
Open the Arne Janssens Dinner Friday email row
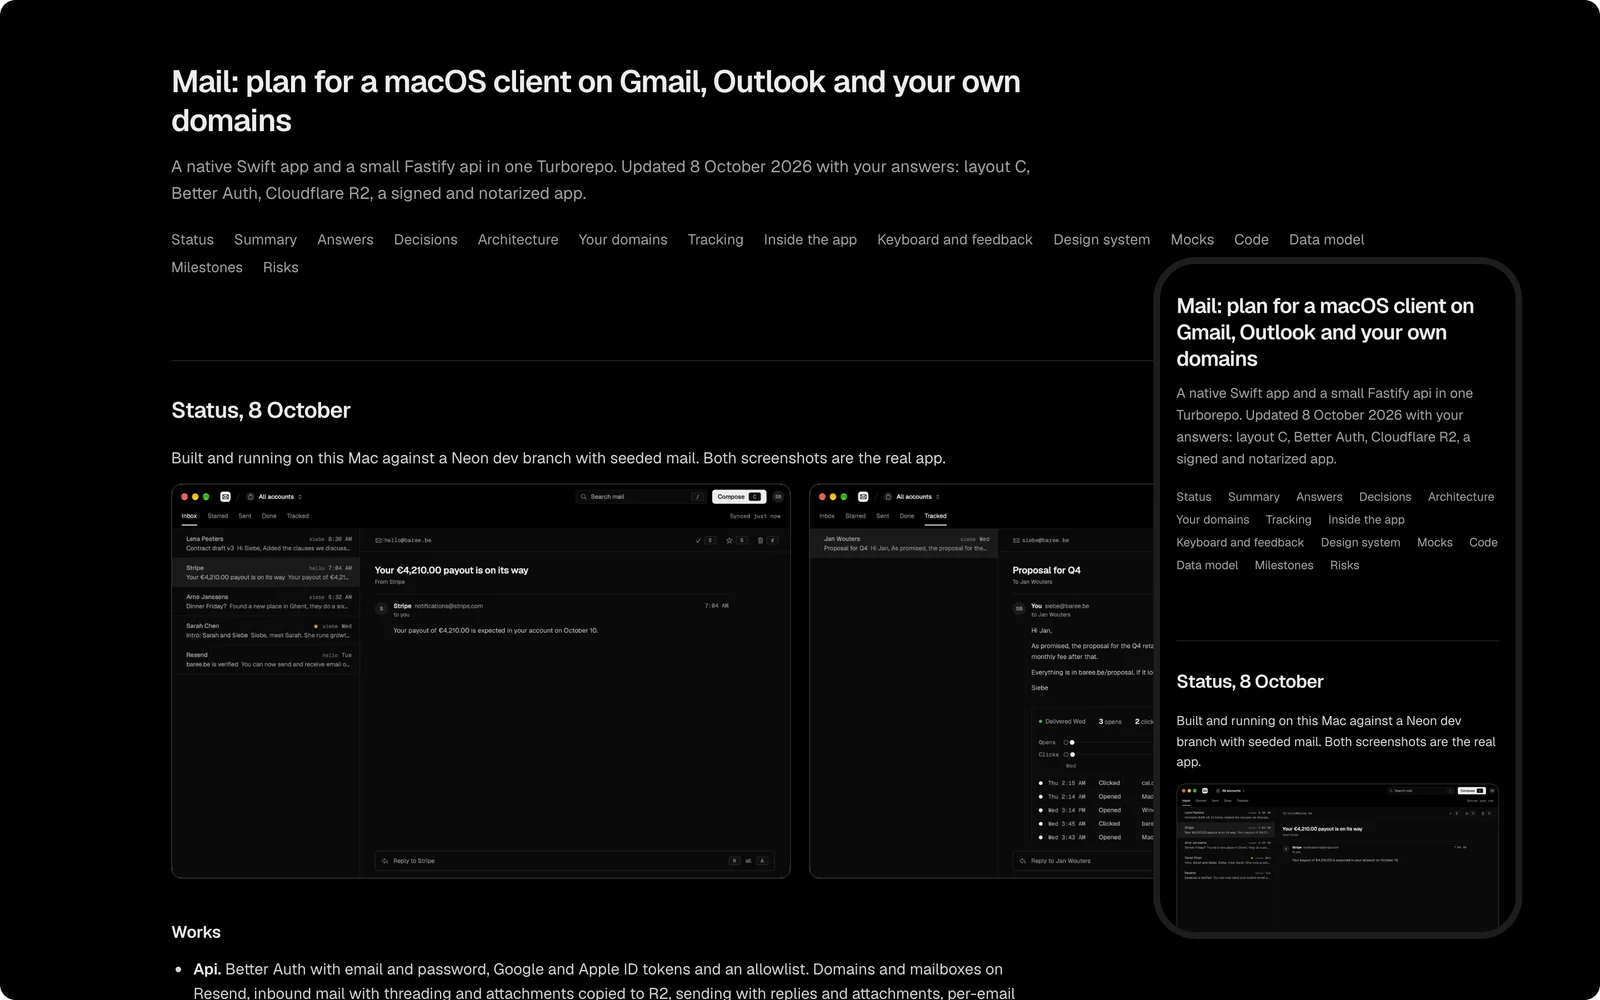point(267,602)
